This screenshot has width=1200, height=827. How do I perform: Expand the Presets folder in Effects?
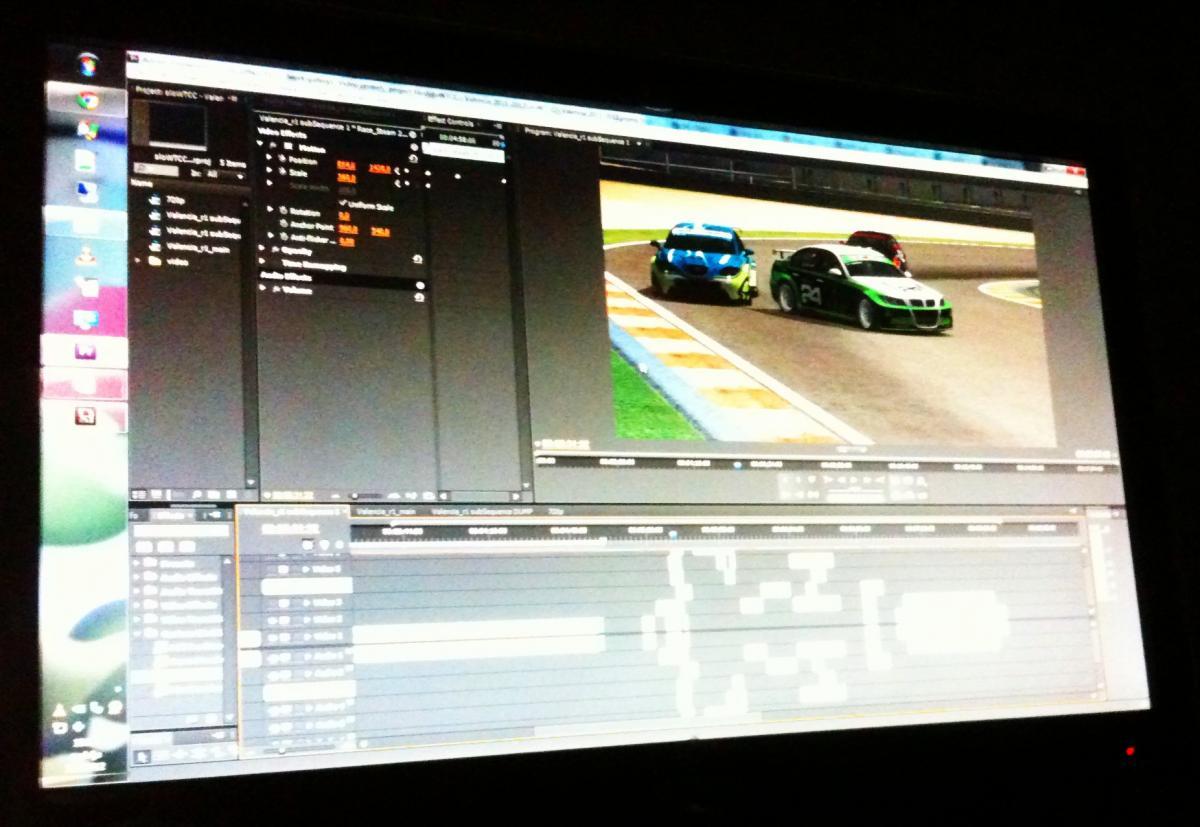tap(138, 564)
